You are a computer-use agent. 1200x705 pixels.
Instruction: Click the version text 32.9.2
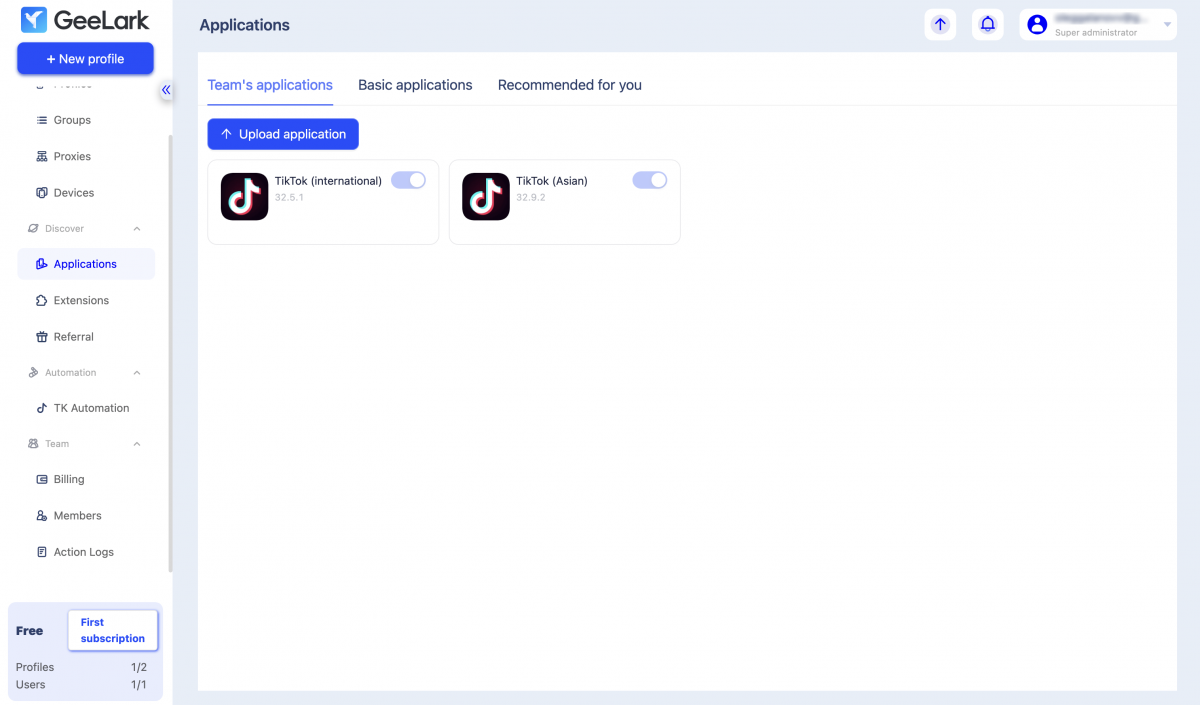pyautogui.click(x=531, y=198)
